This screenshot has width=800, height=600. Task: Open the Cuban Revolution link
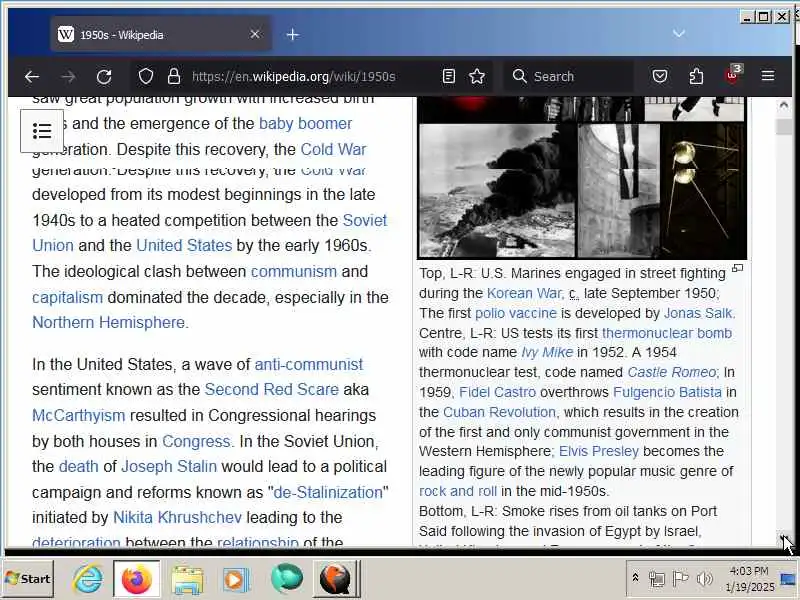point(499,412)
